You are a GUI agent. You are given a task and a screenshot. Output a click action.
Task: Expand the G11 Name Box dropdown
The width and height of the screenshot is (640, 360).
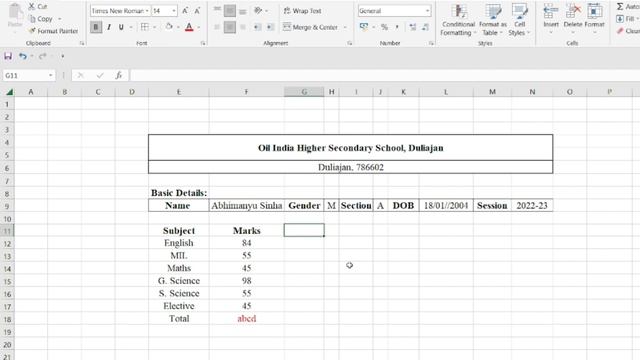[x=51, y=75]
